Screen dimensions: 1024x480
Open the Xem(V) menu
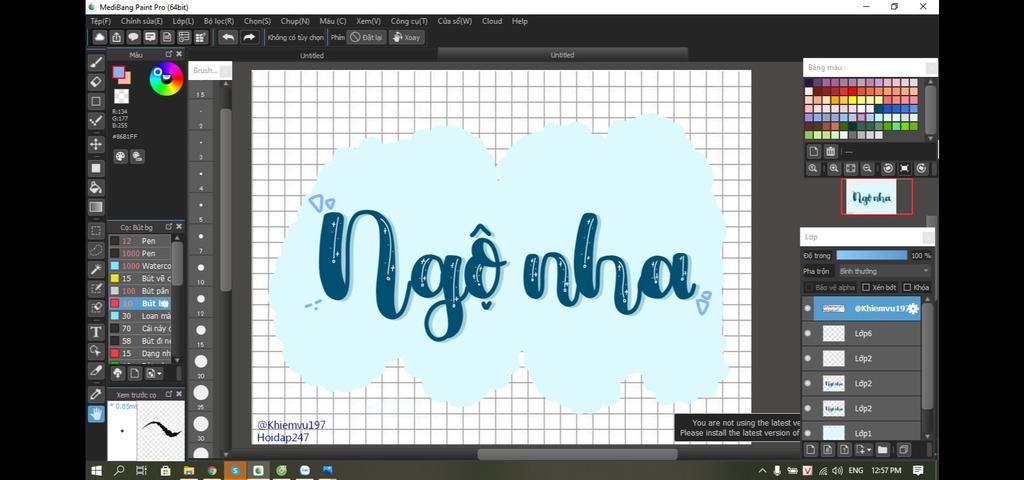pyautogui.click(x=368, y=21)
